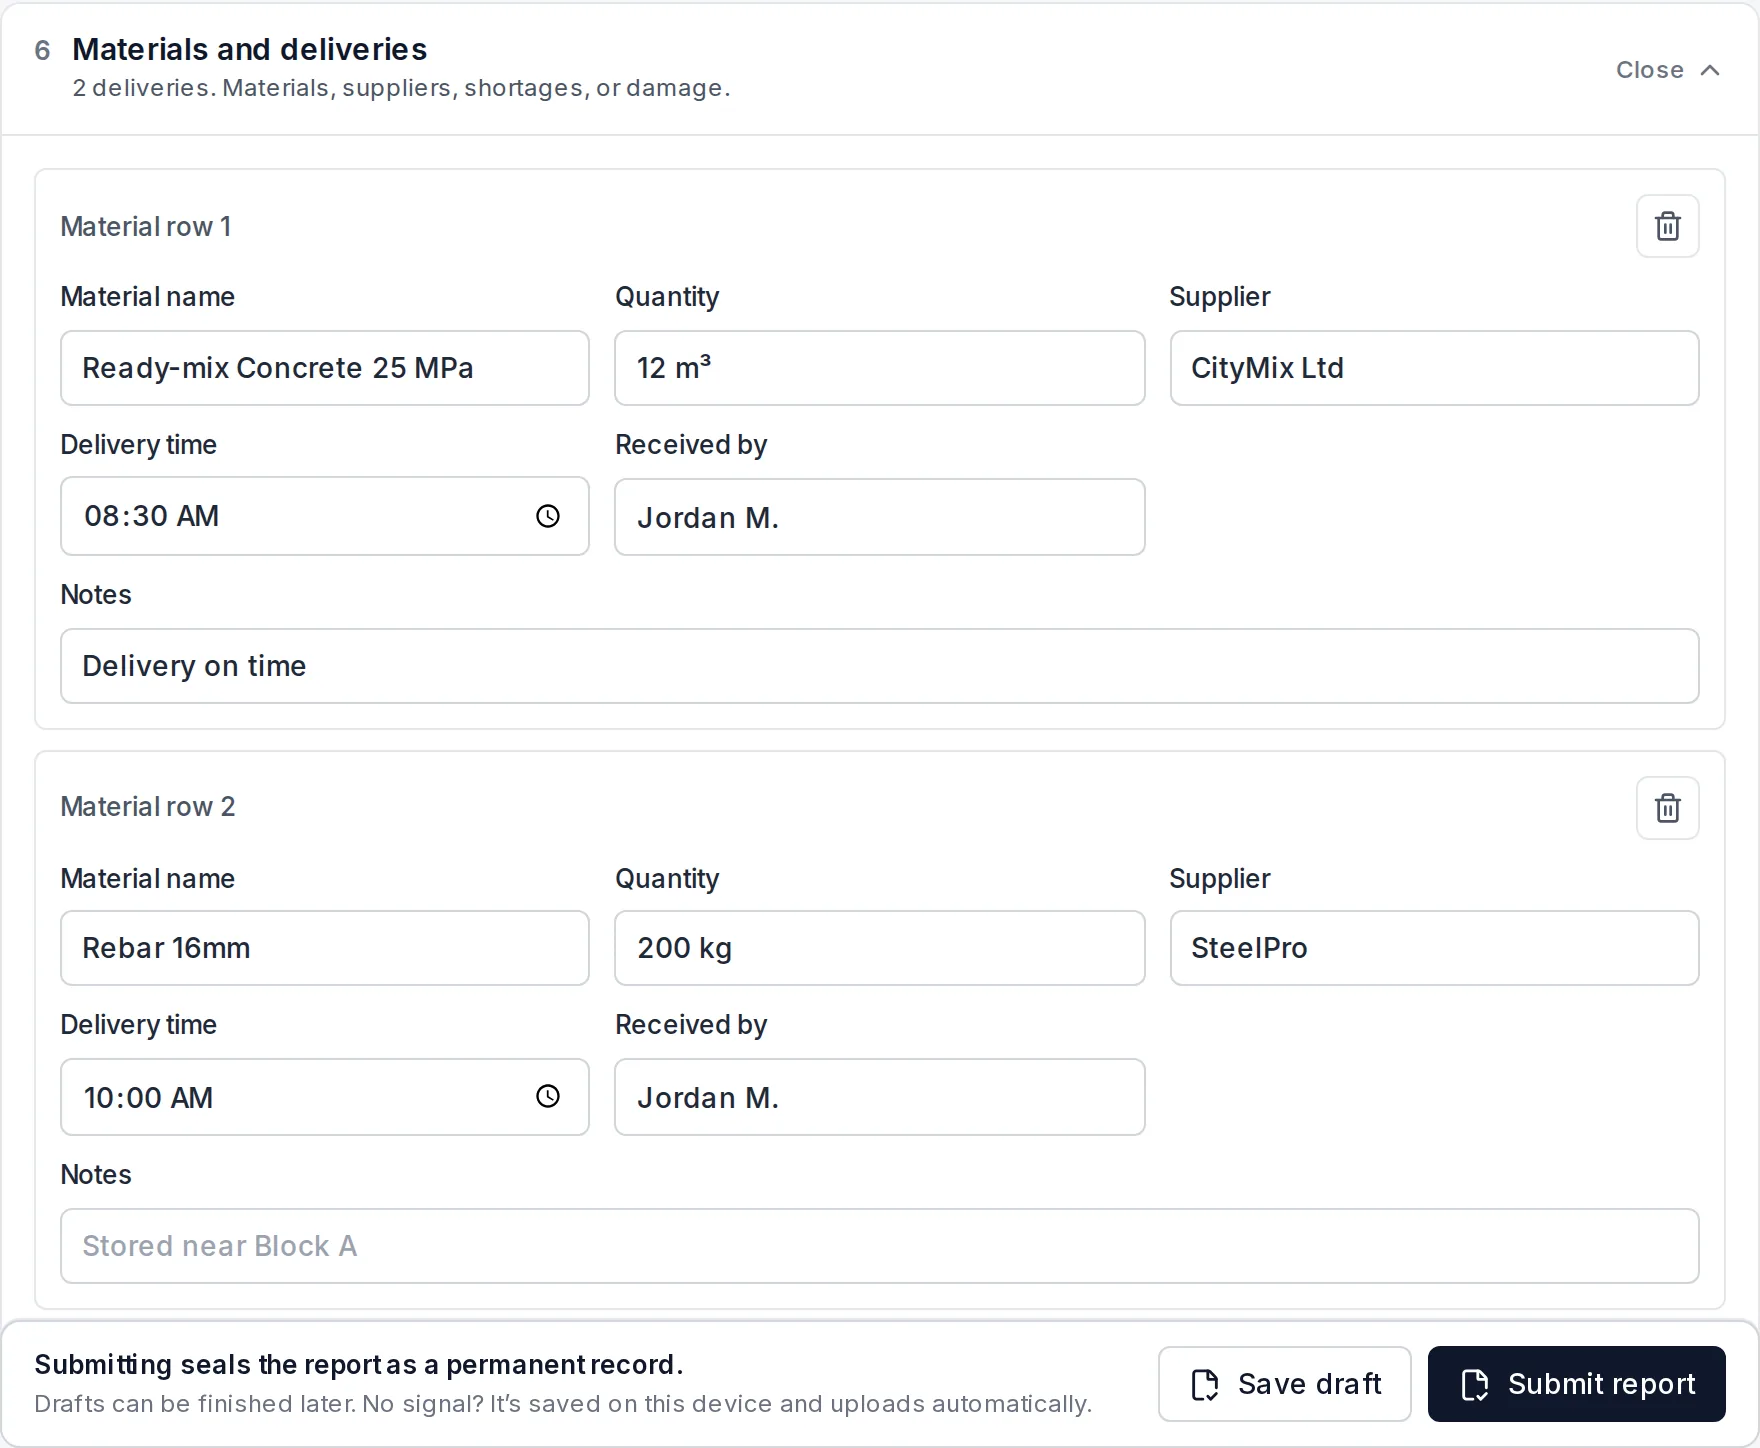The width and height of the screenshot is (1760, 1448).
Task: Click the Stored near Block A notes field
Action: [879, 1246]
